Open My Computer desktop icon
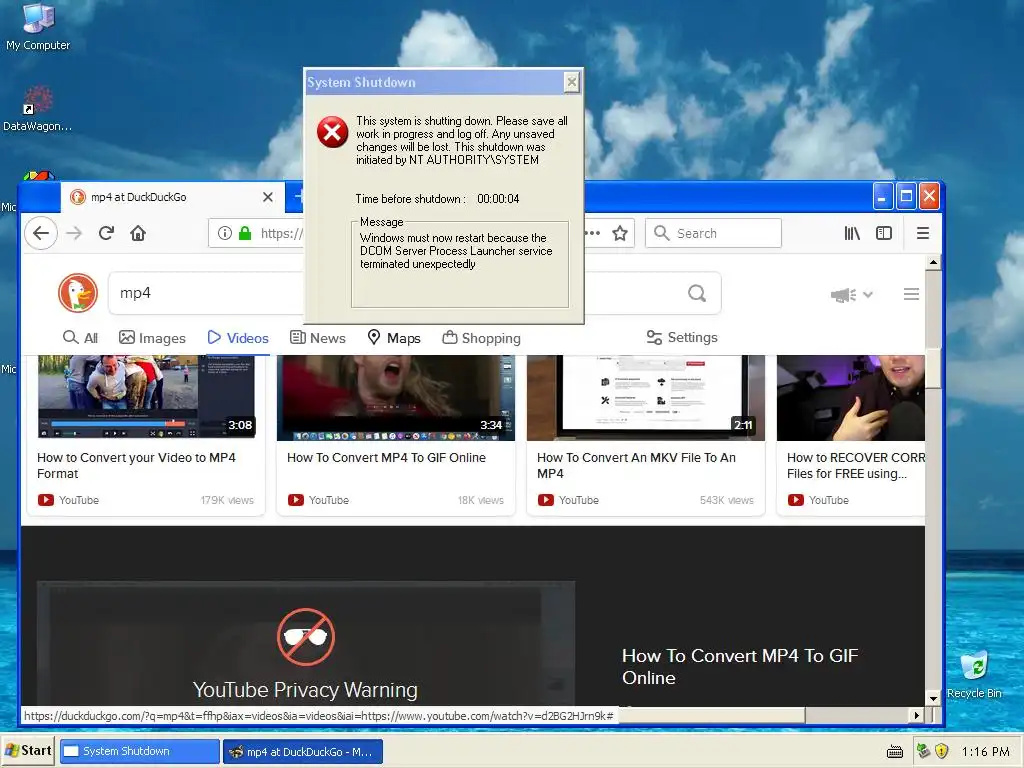Viewport: 1024px width, 768px height. (x=38, y=27)
